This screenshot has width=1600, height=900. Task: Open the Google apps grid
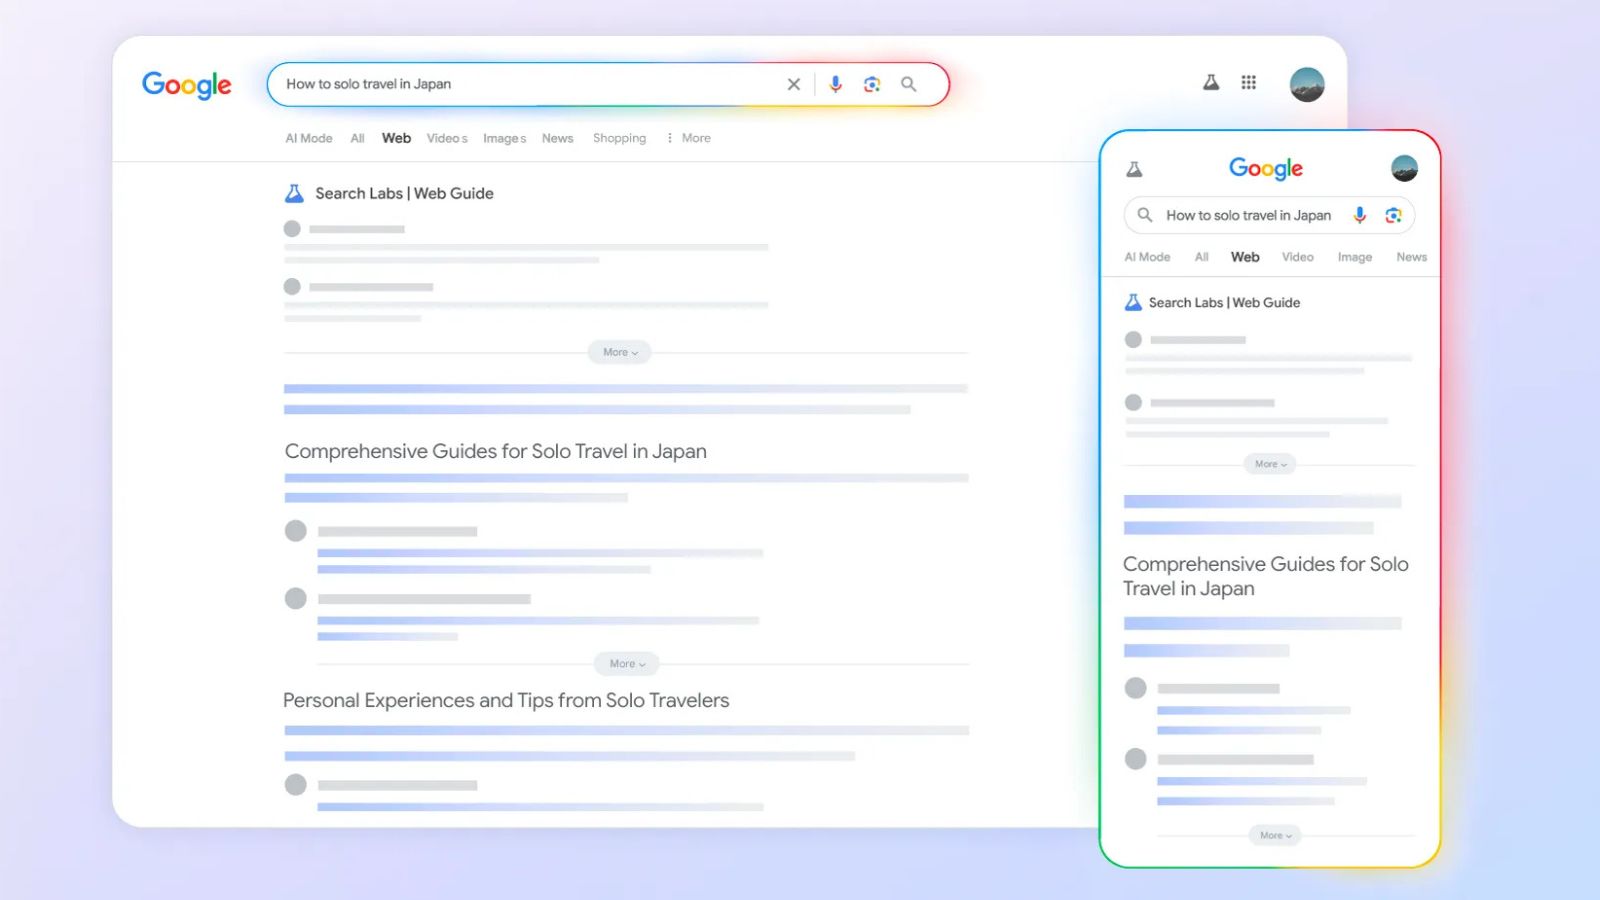click(1248, 83)
